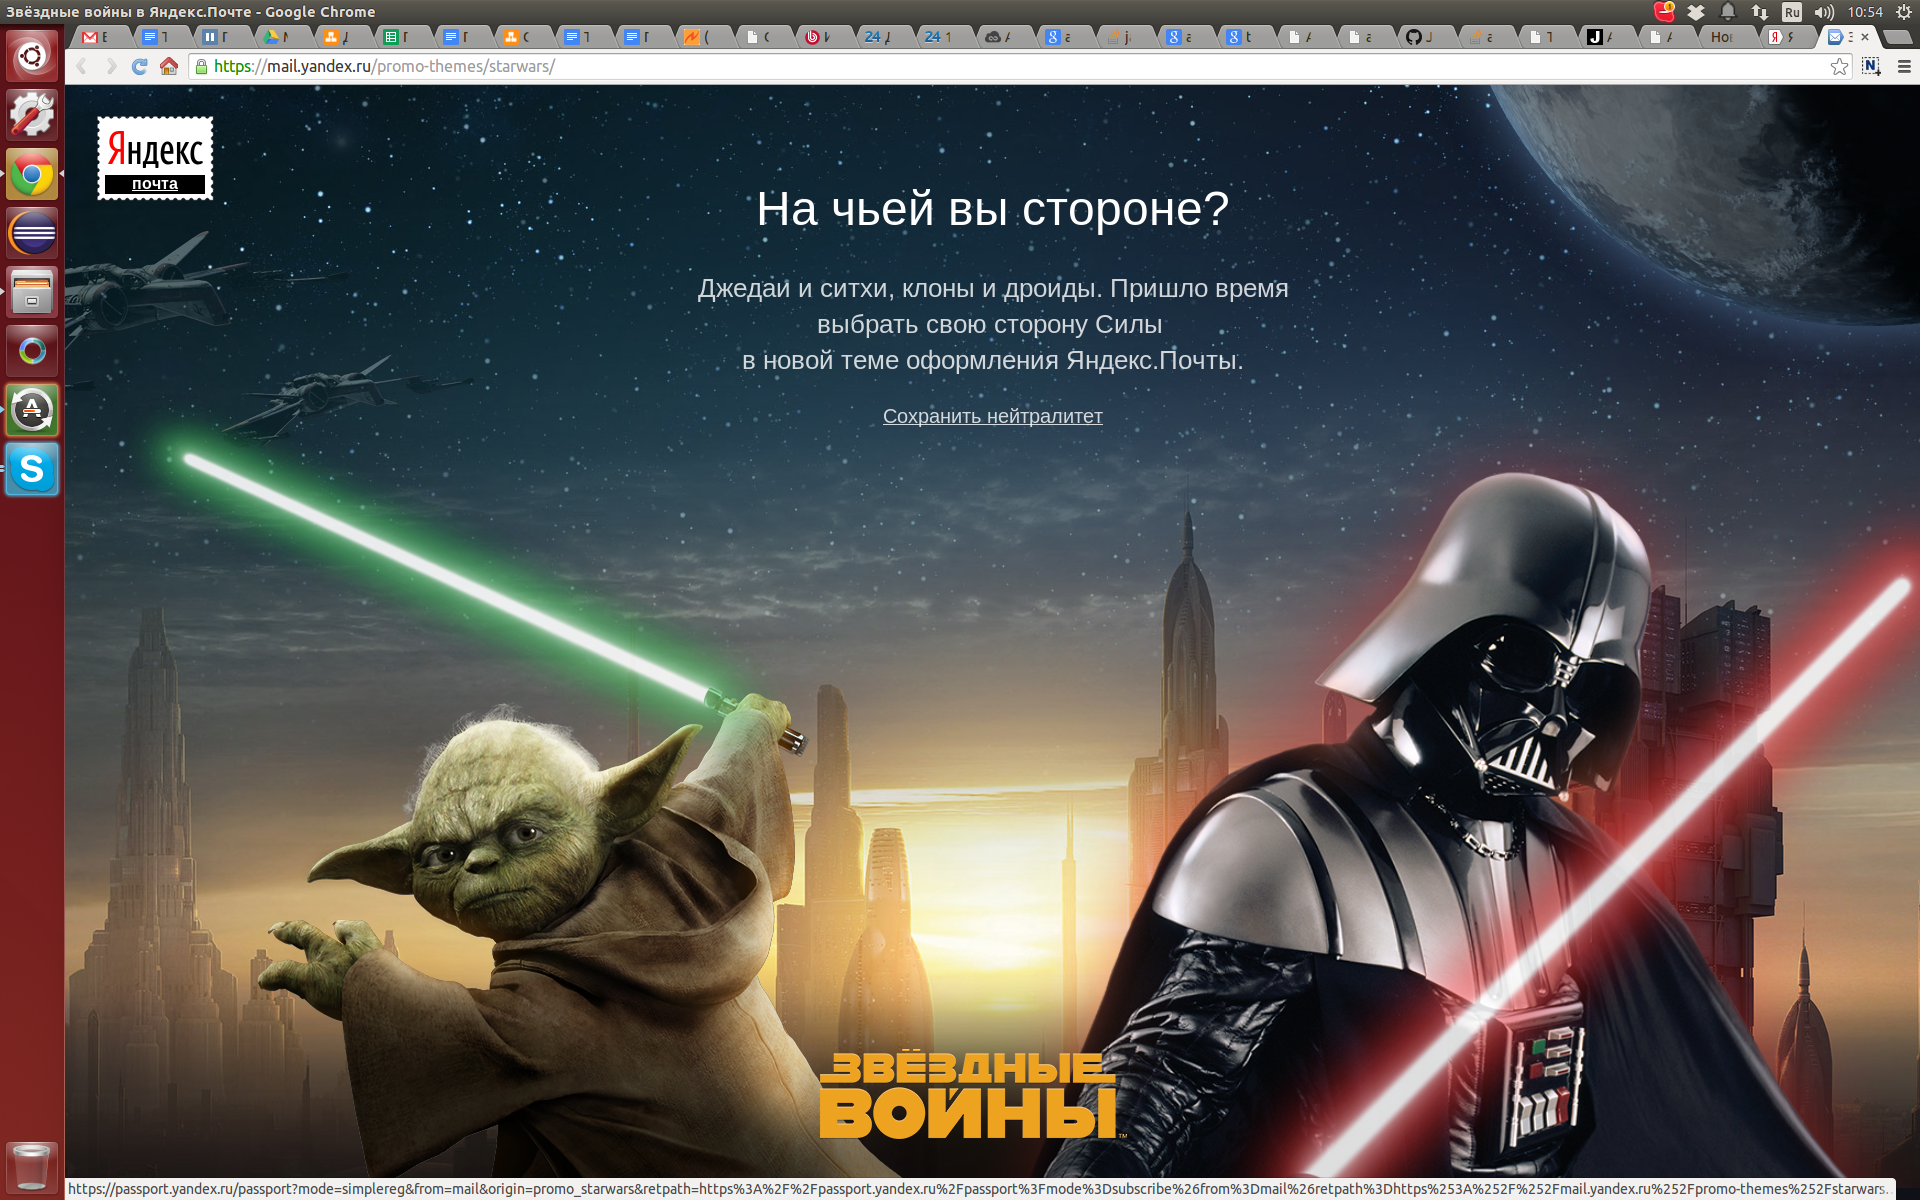Open the sound volume indicator
Image resolution: width=1920 pixels, height=1200 pixels.
[1824, 12]
